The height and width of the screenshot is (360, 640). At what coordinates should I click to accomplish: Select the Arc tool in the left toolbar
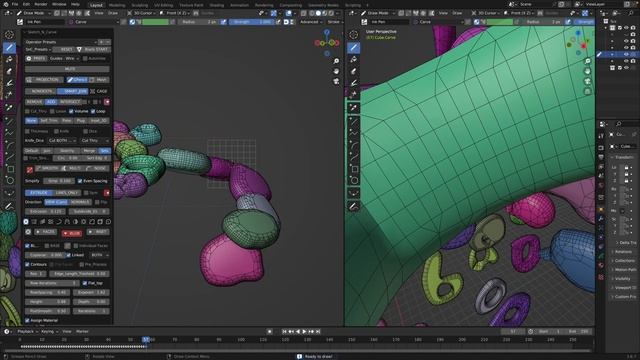pos(9,145)
